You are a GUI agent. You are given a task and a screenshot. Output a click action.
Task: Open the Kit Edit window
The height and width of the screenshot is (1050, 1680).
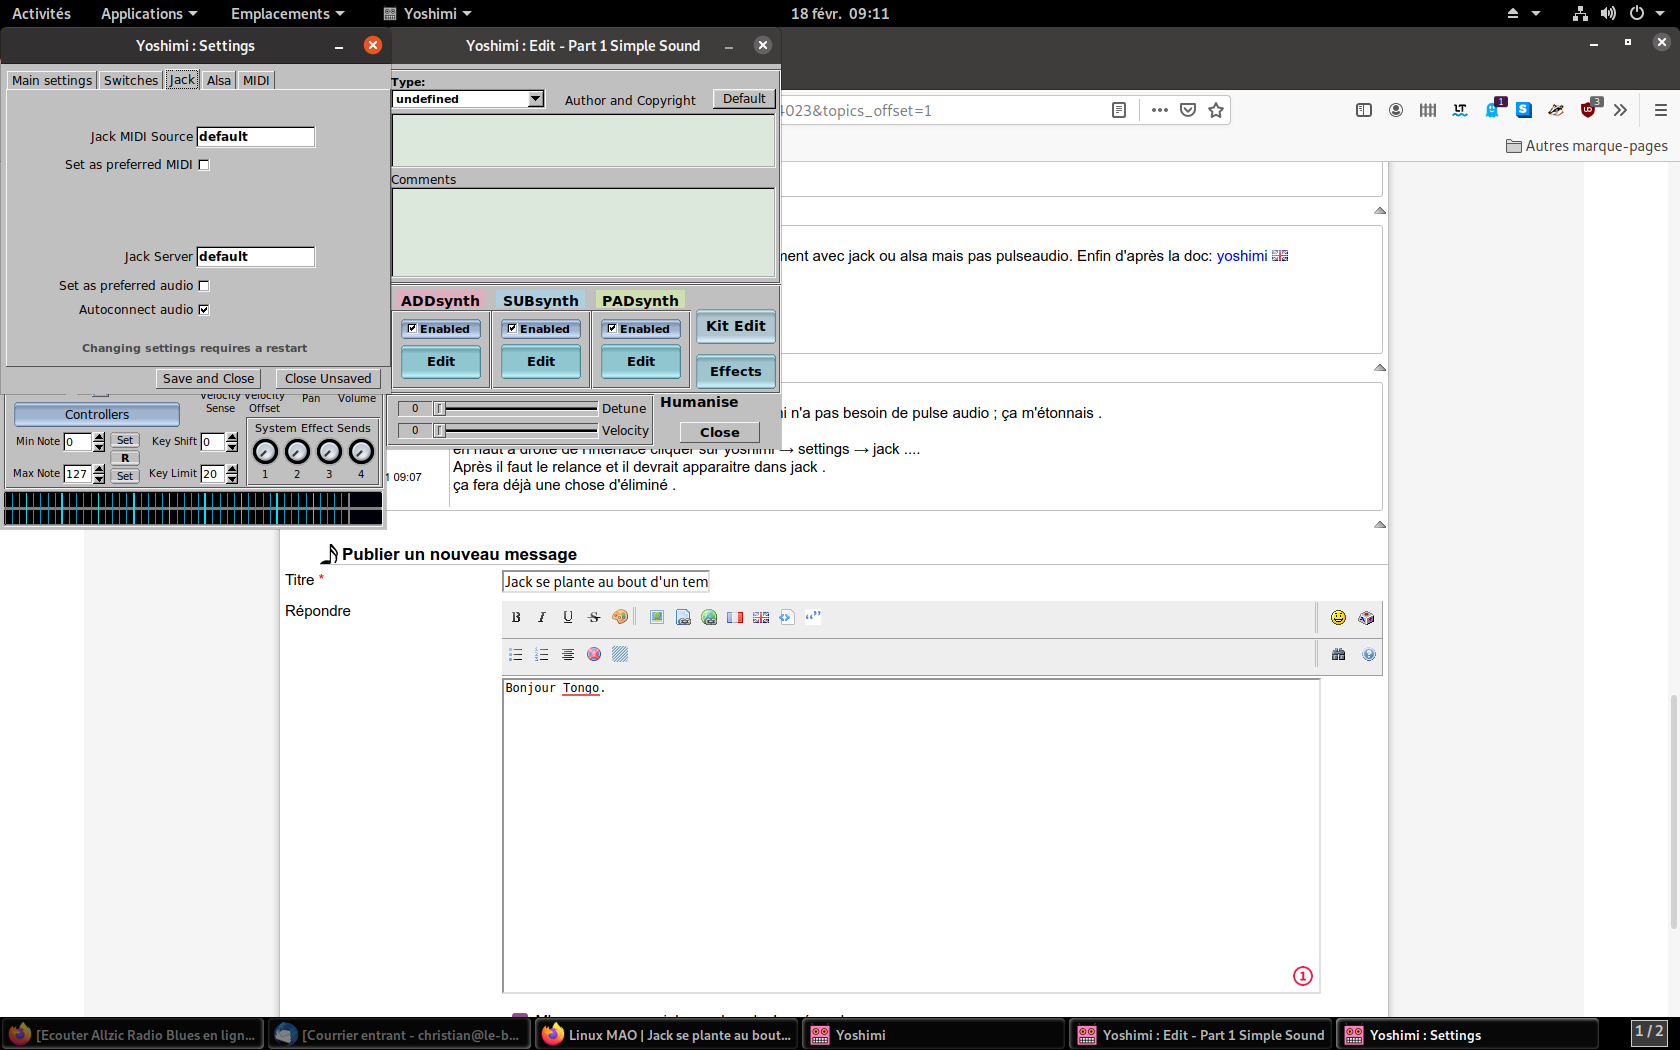pyautogui.click(x=735, y=326)
